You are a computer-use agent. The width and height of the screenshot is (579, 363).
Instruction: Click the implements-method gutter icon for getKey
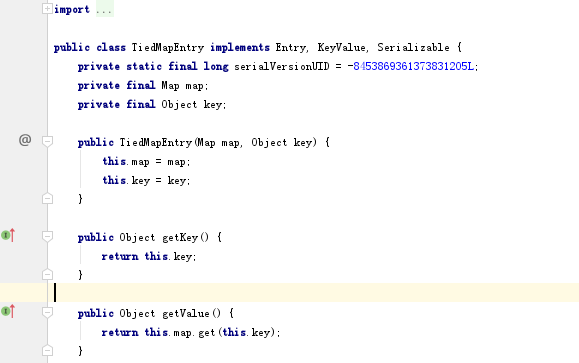point(8,235)
